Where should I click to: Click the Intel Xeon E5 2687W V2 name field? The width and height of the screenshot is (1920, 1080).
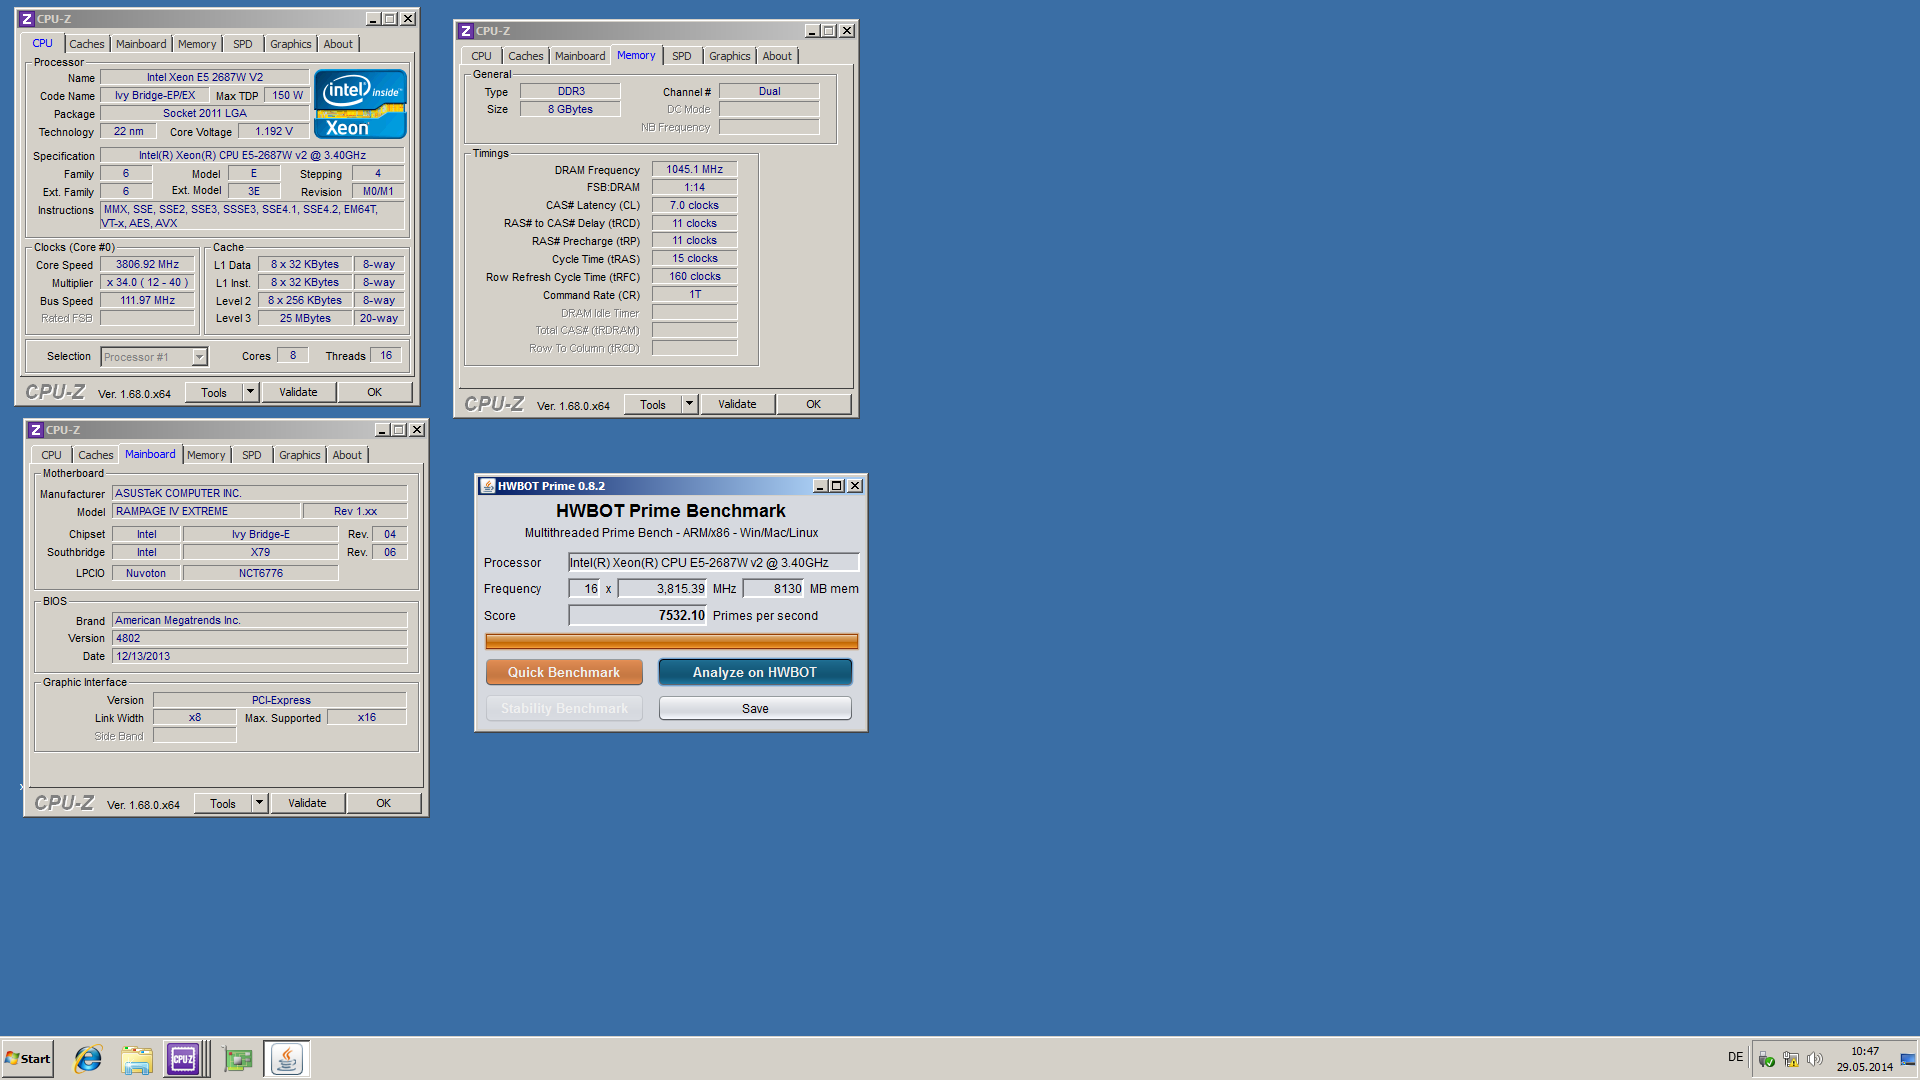[x=205, y=77]
